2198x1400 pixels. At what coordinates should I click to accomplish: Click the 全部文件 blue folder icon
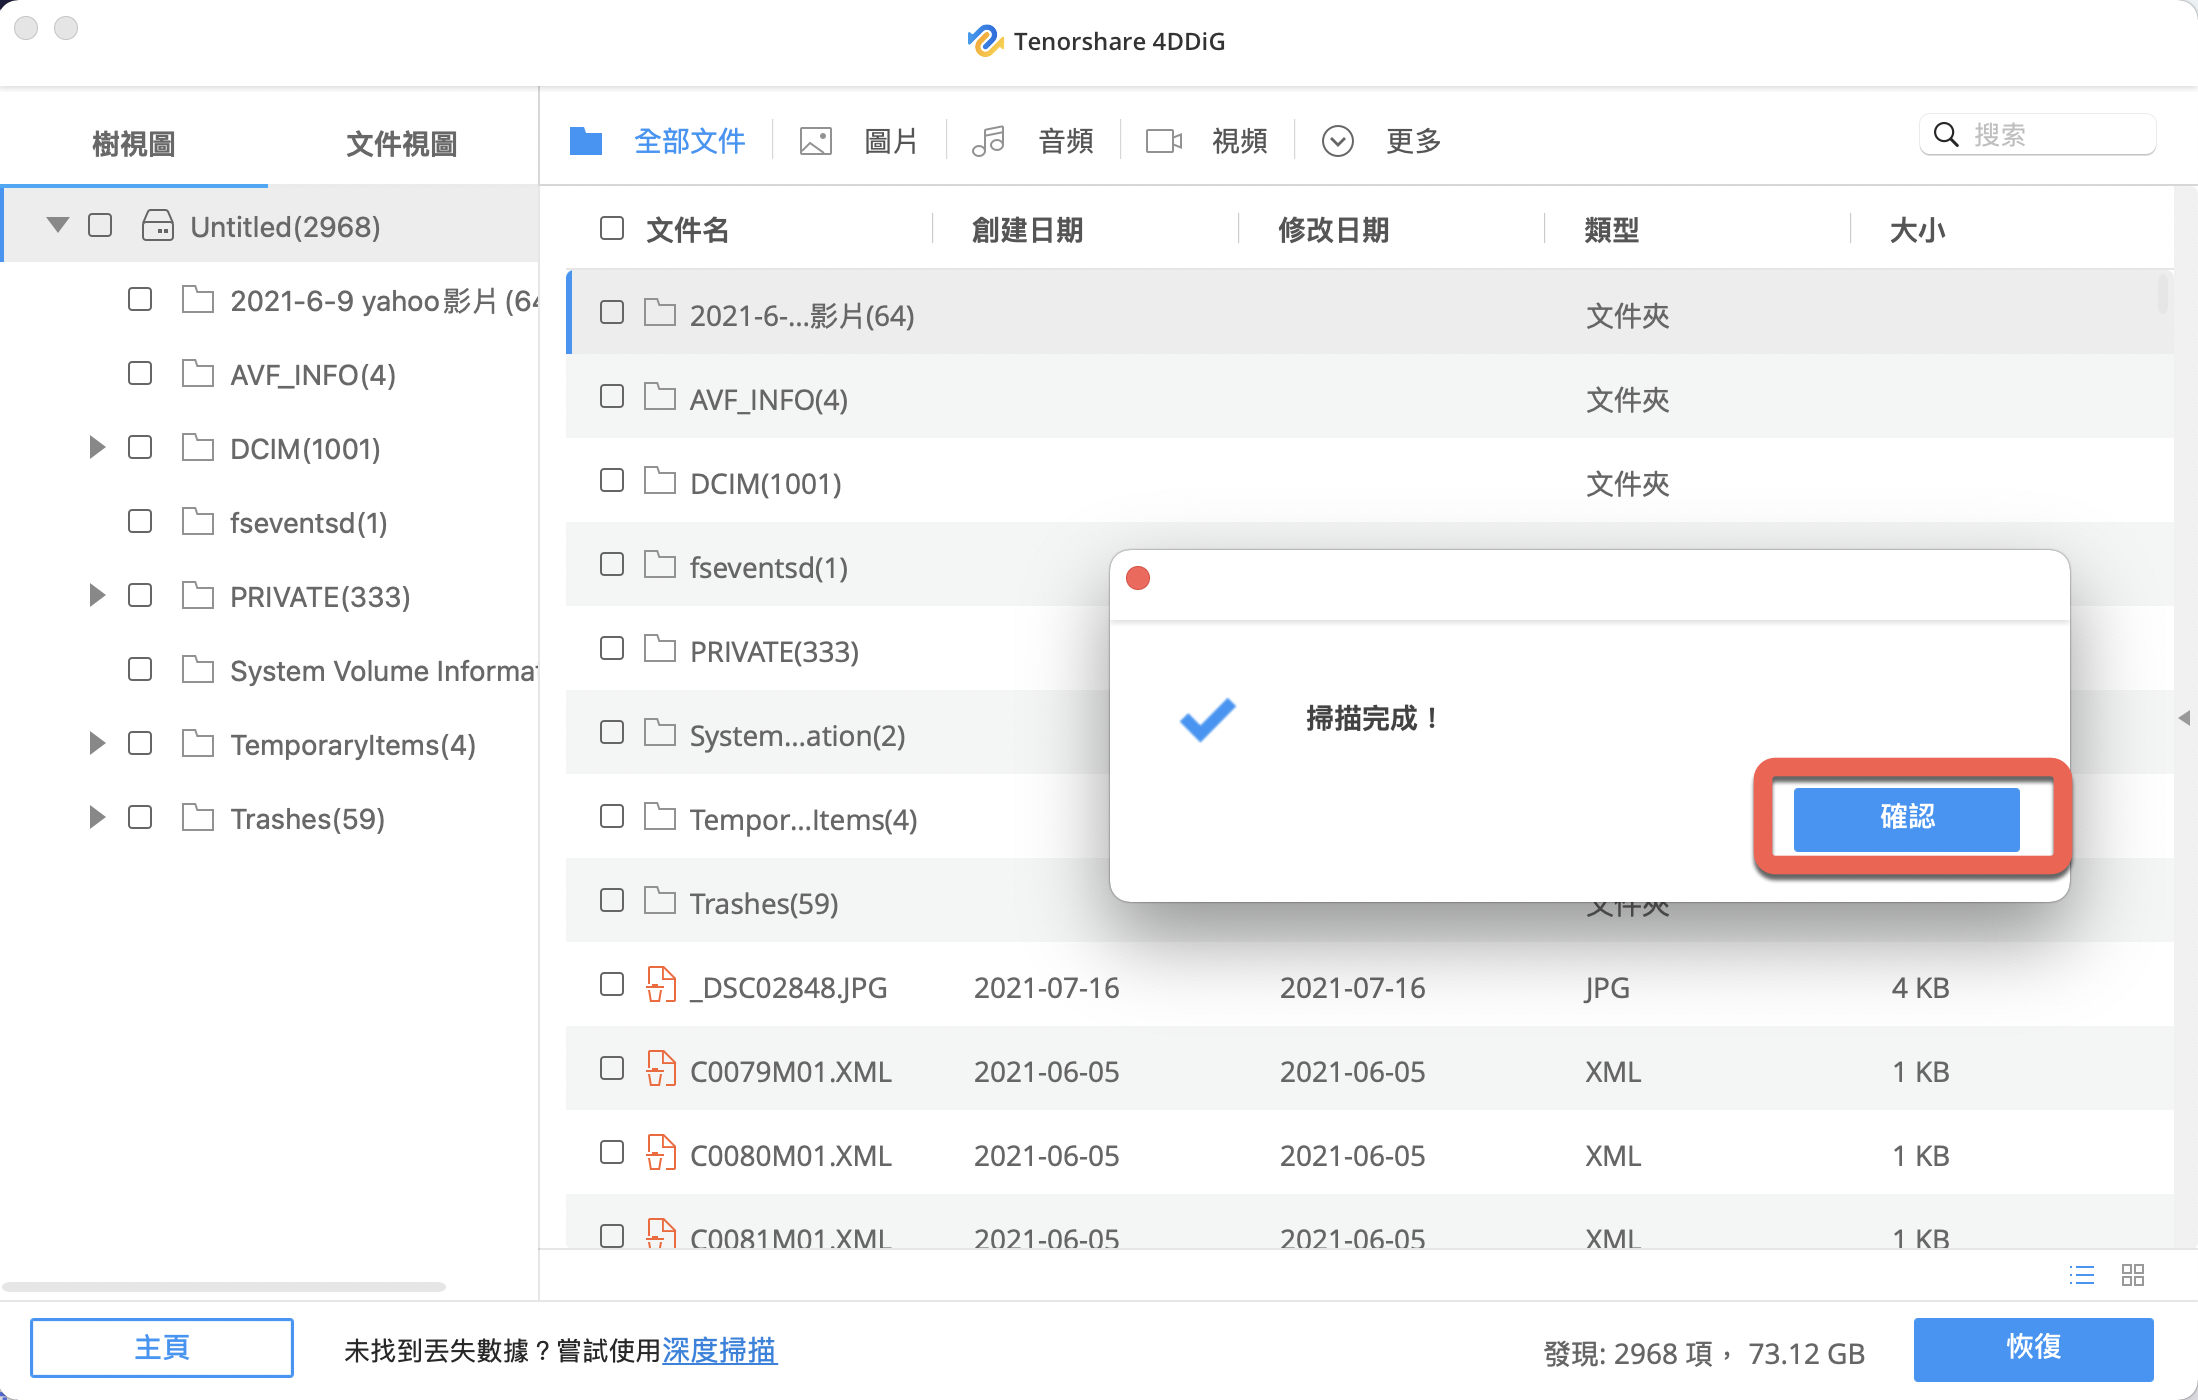586,141
